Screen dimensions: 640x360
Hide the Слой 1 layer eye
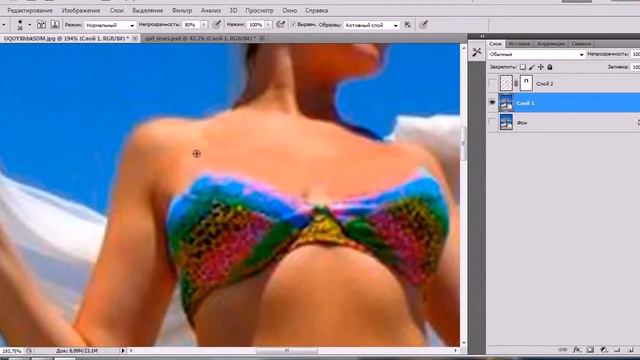492,103
